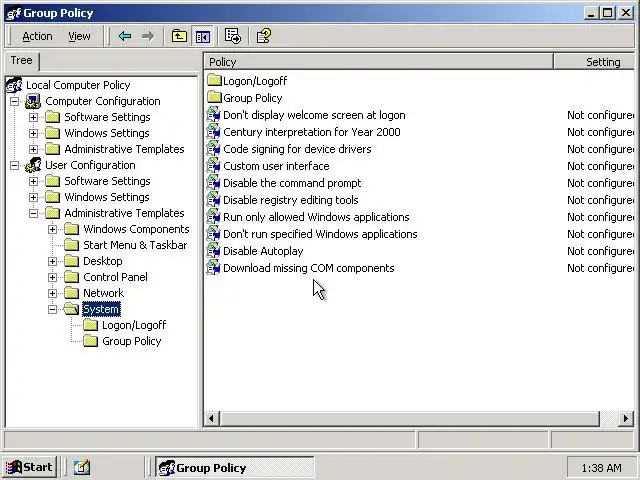Collapse the System folder node
This screenshot has width=640, height=480.
tap(53, 309)
